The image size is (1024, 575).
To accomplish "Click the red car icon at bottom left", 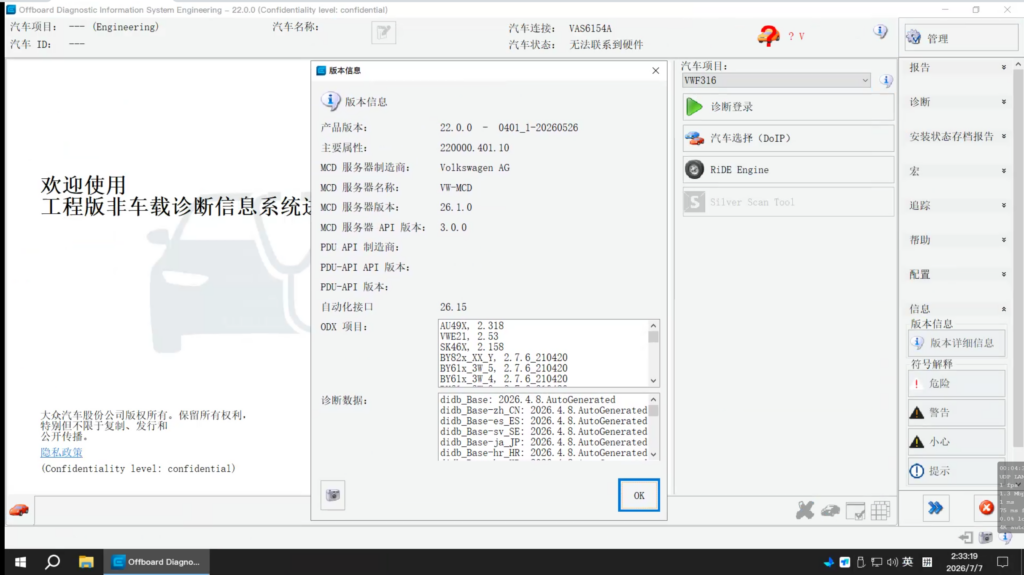I will 19,510.
